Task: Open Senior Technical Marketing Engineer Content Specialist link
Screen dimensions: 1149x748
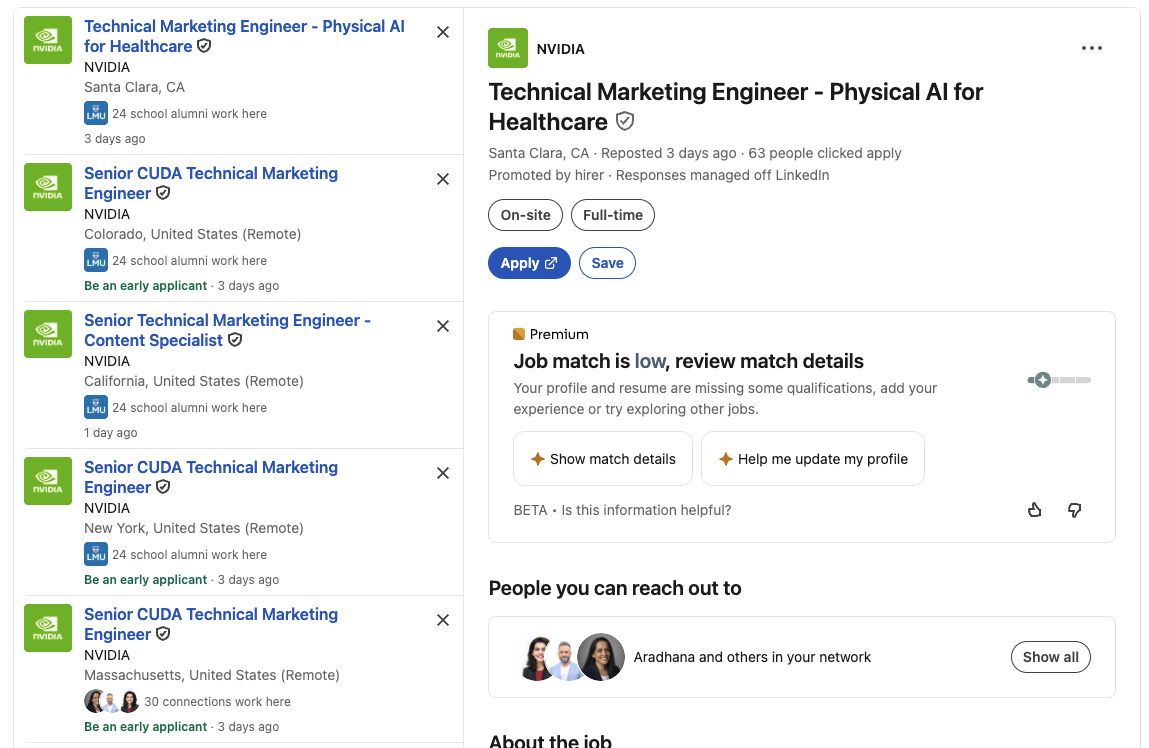Action: pos(227,330)
